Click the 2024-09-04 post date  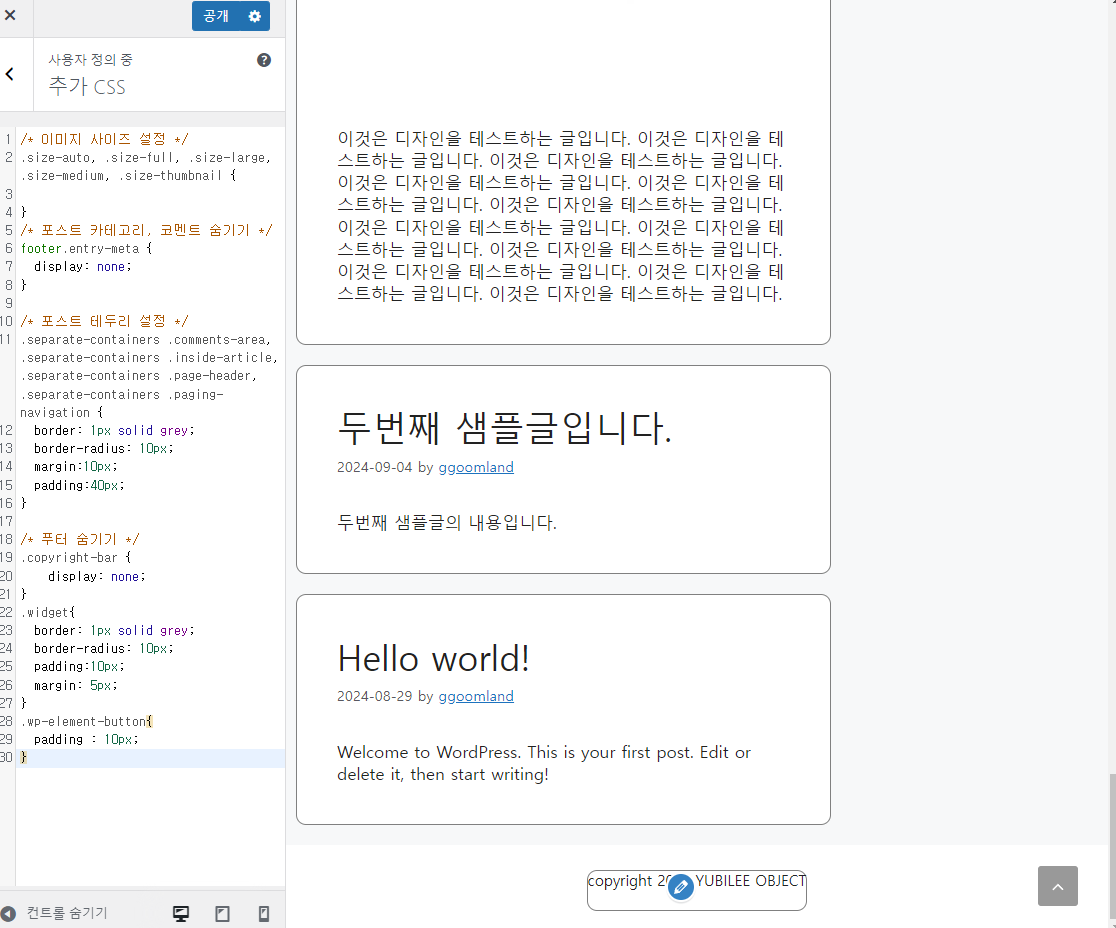[374, 468]
